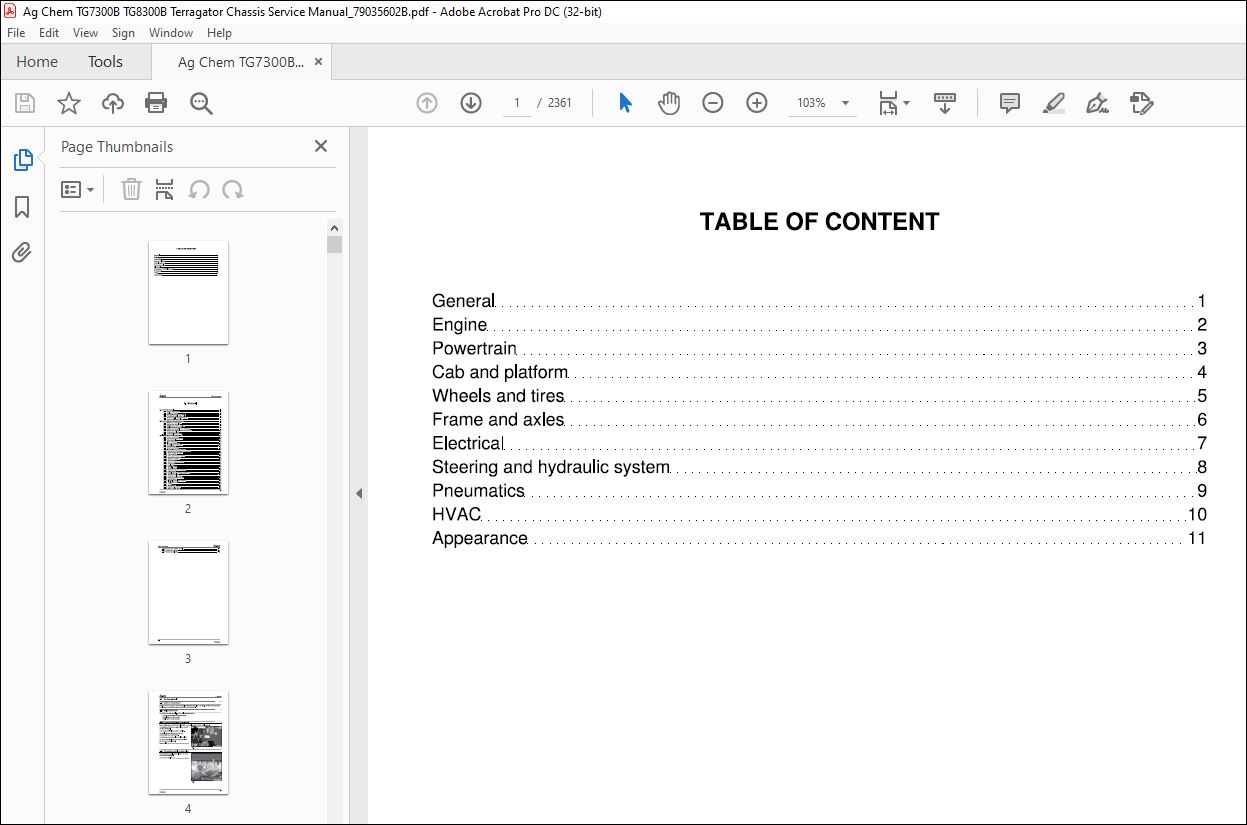Select page 3 thumbnail
This screenshot has width=1247, height=825.
(x=188, y=592)
